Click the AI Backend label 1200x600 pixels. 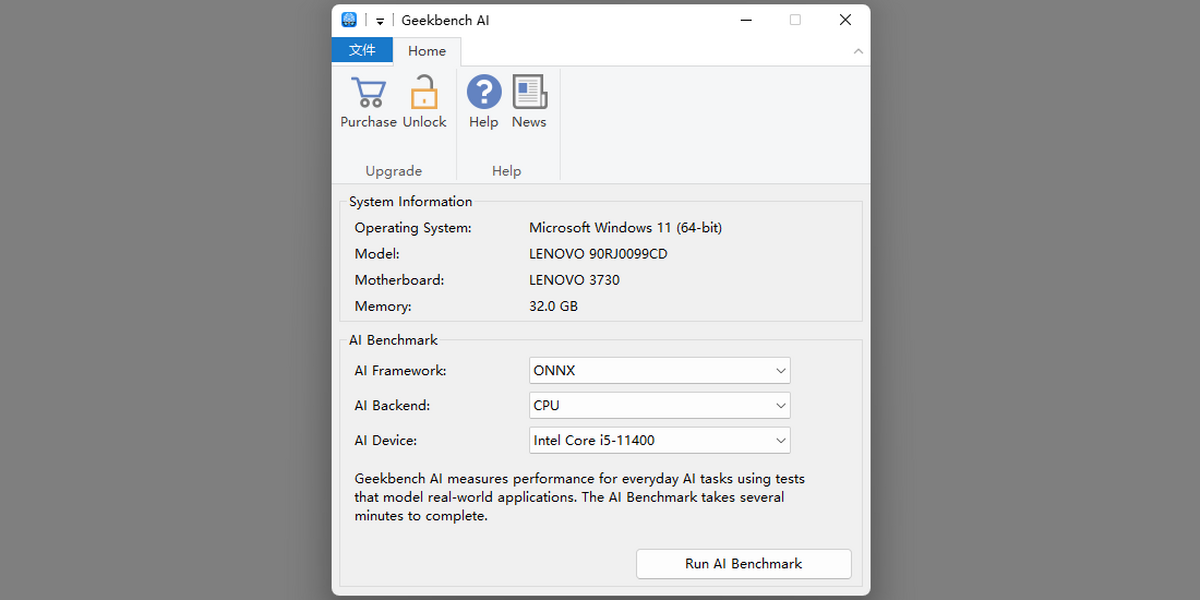392,405
